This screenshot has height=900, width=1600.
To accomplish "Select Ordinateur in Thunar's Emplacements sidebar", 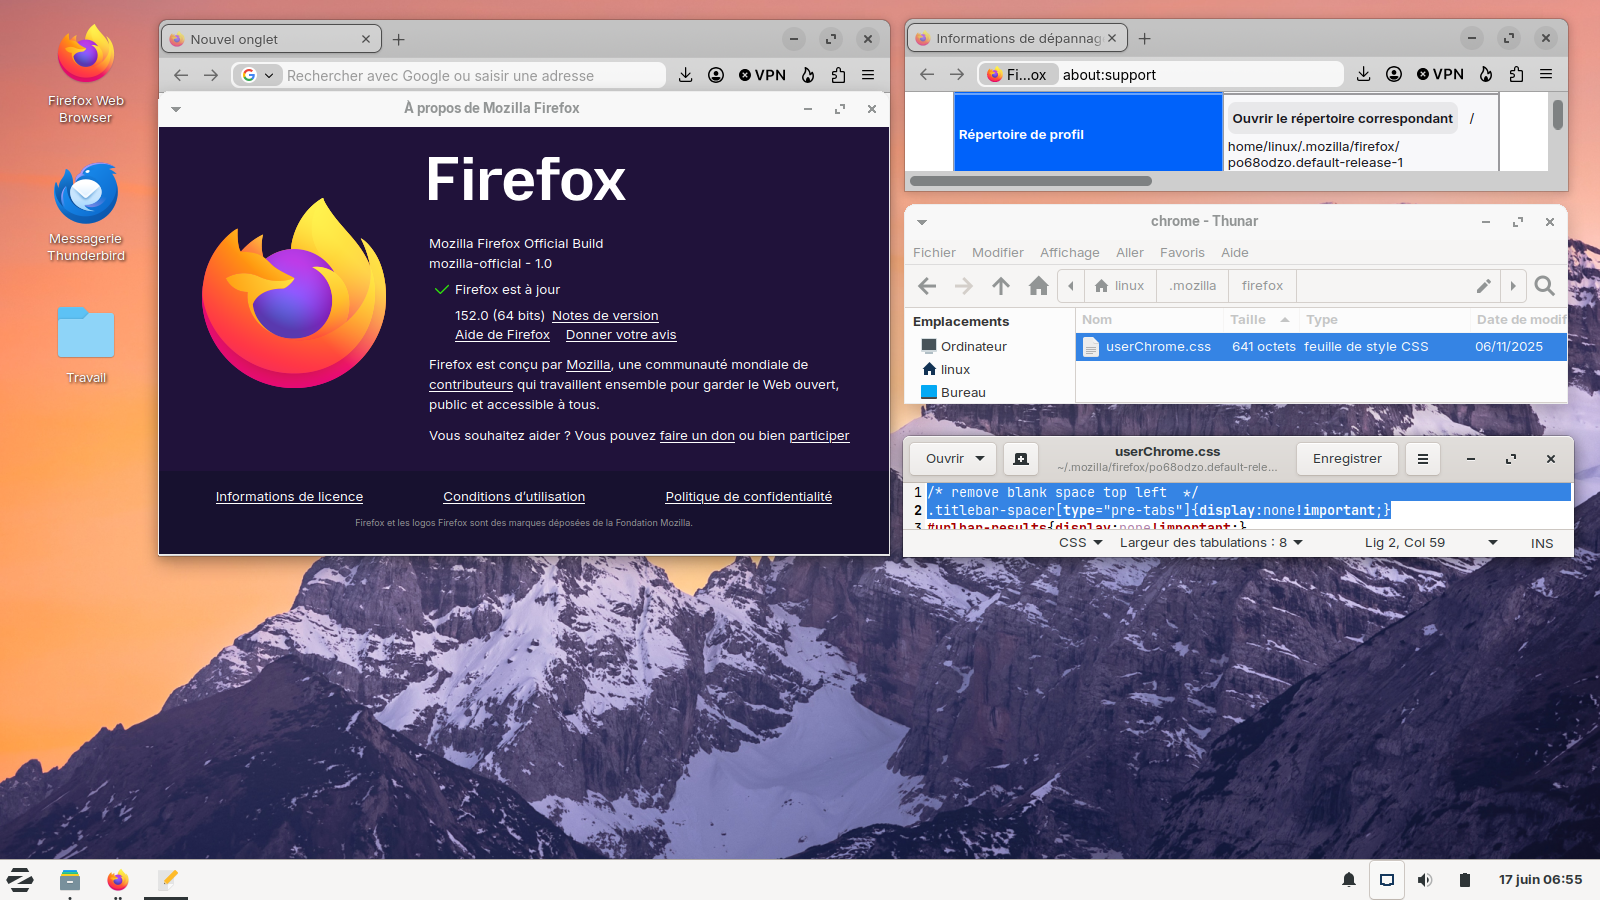I will 973,347.
